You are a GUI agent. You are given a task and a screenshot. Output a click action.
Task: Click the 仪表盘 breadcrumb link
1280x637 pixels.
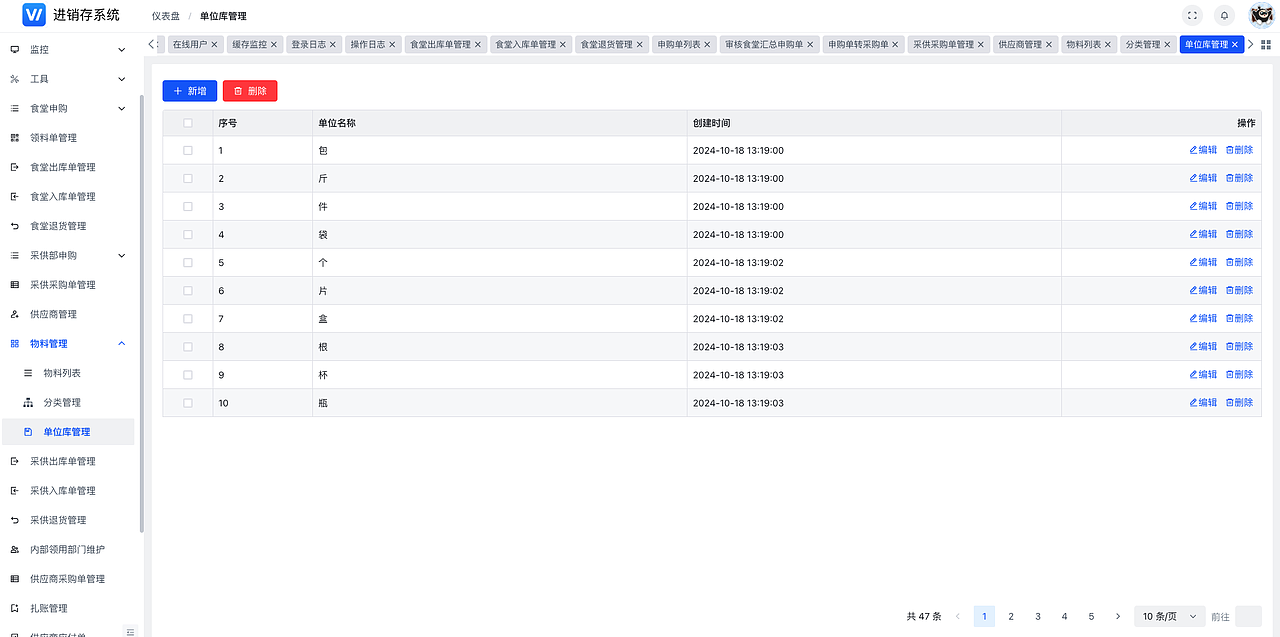pos(166,16)
